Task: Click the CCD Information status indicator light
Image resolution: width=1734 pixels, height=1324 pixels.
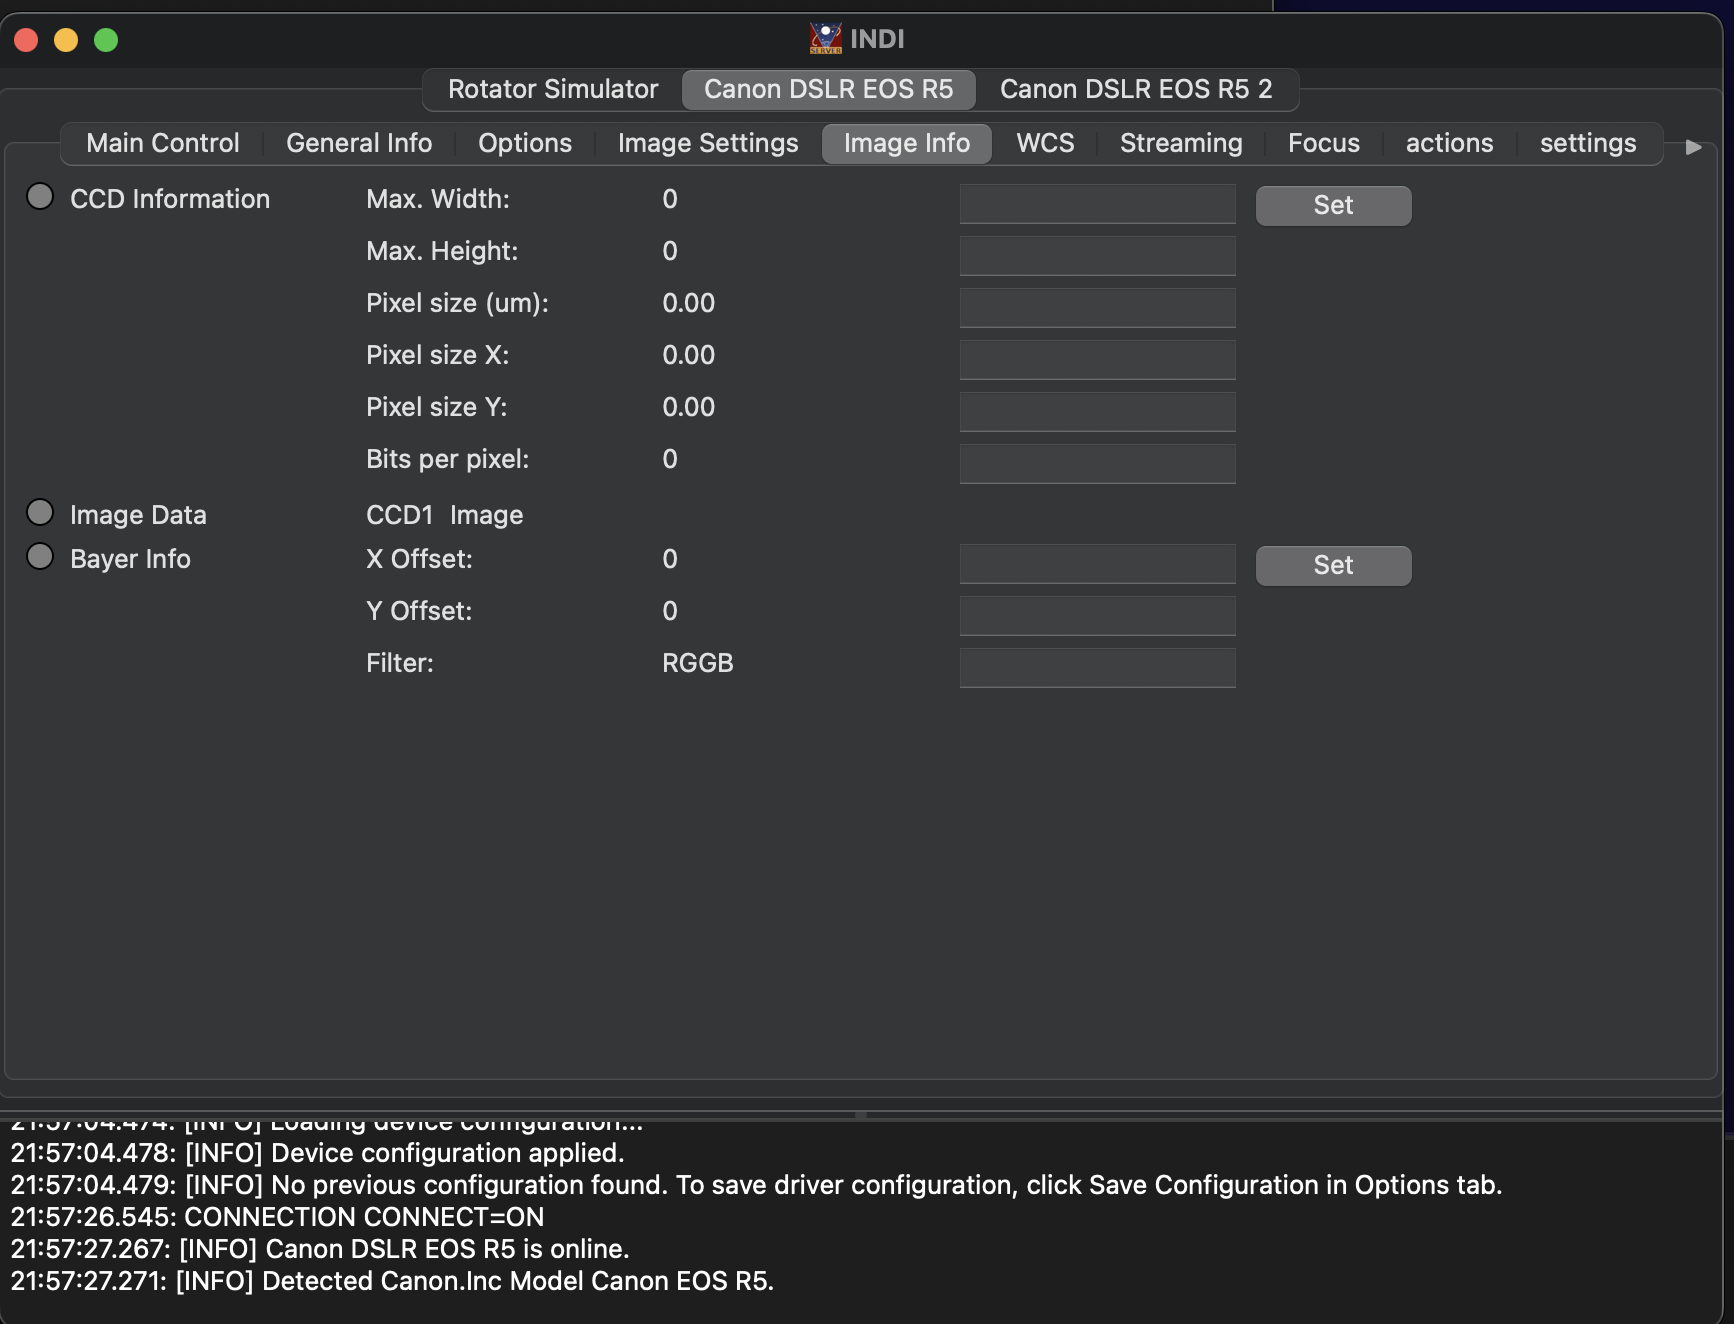Action: (x=40, y=197)
